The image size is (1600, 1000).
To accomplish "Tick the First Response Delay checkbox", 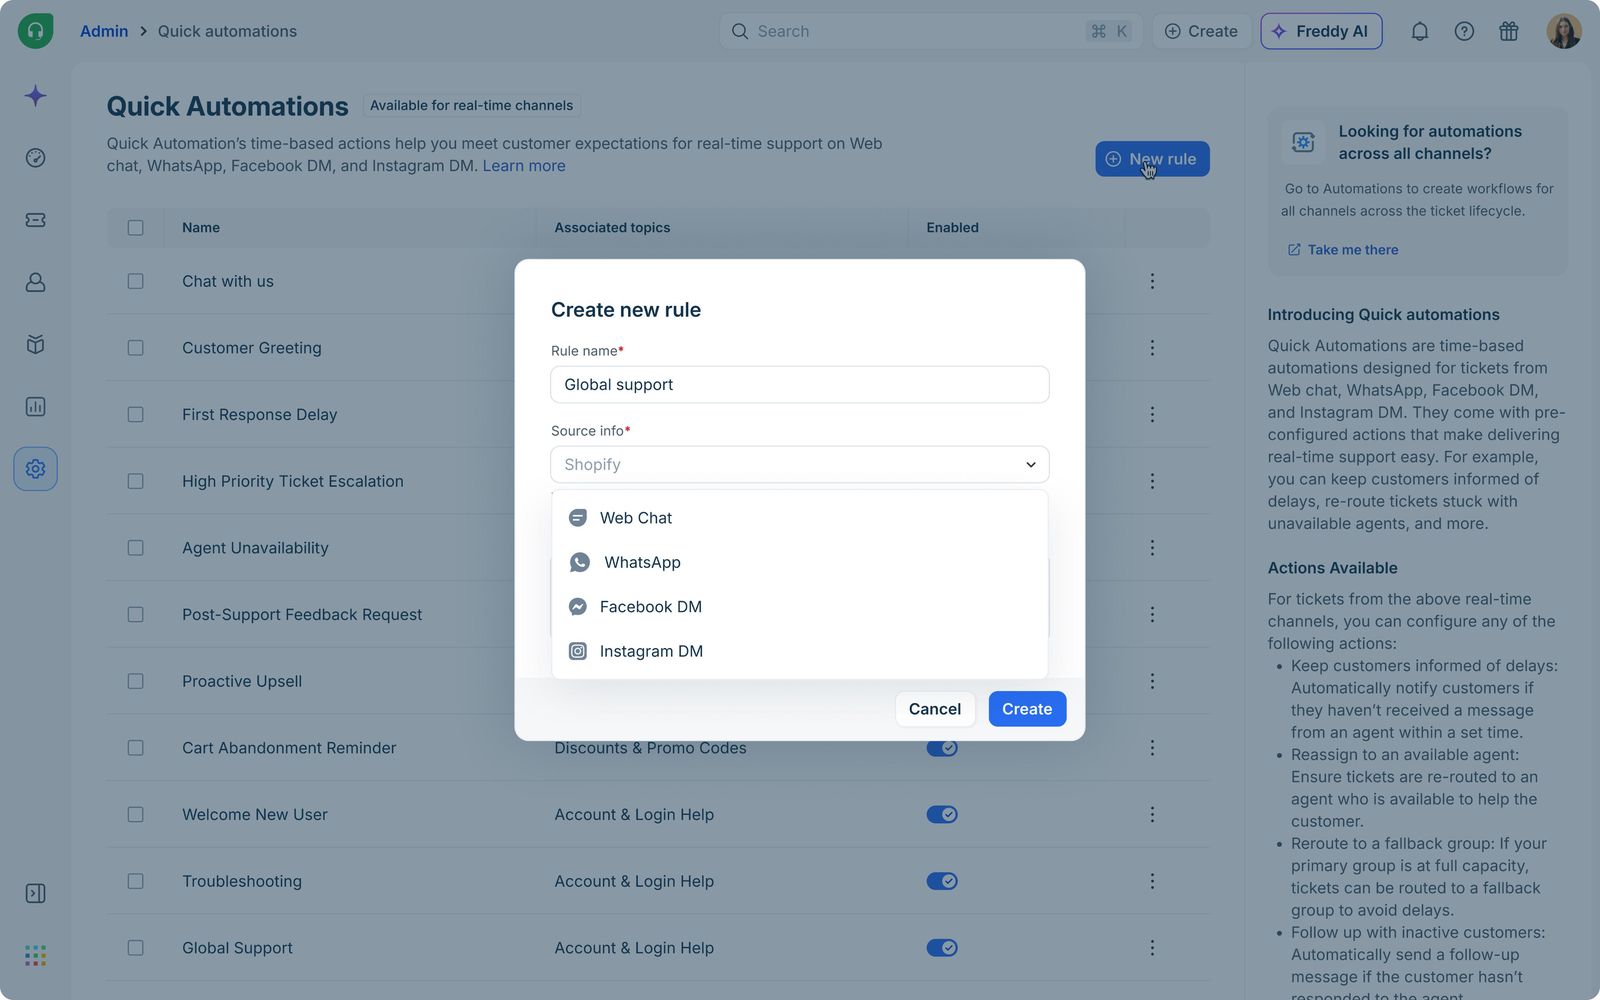I will 135,414.
